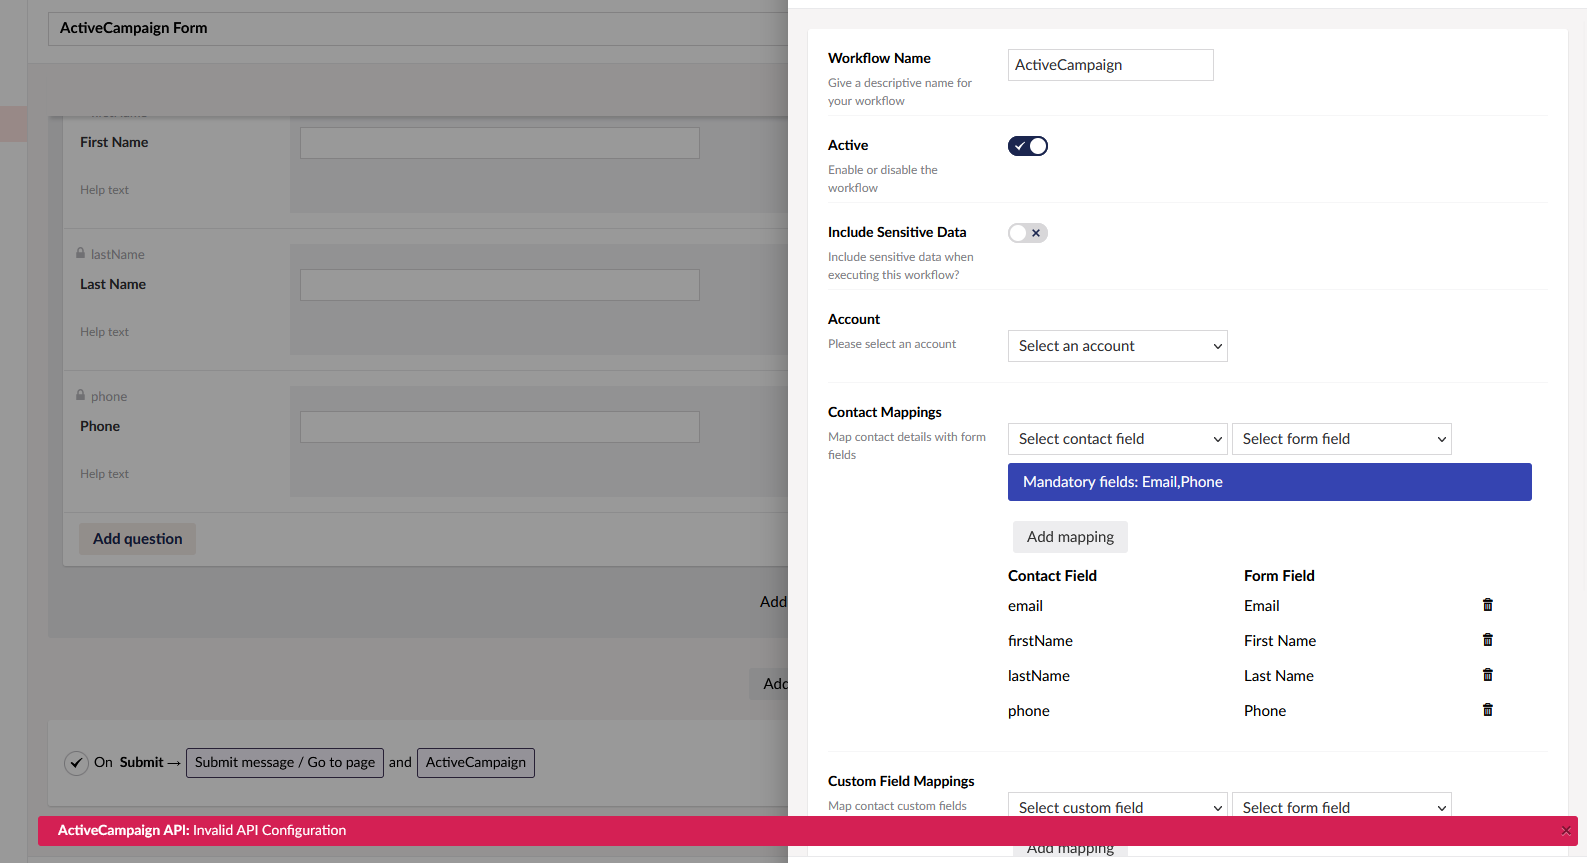This screenshot has height=863, width=1587.
Task: Click Help text under Phone question
Action: 105,474
